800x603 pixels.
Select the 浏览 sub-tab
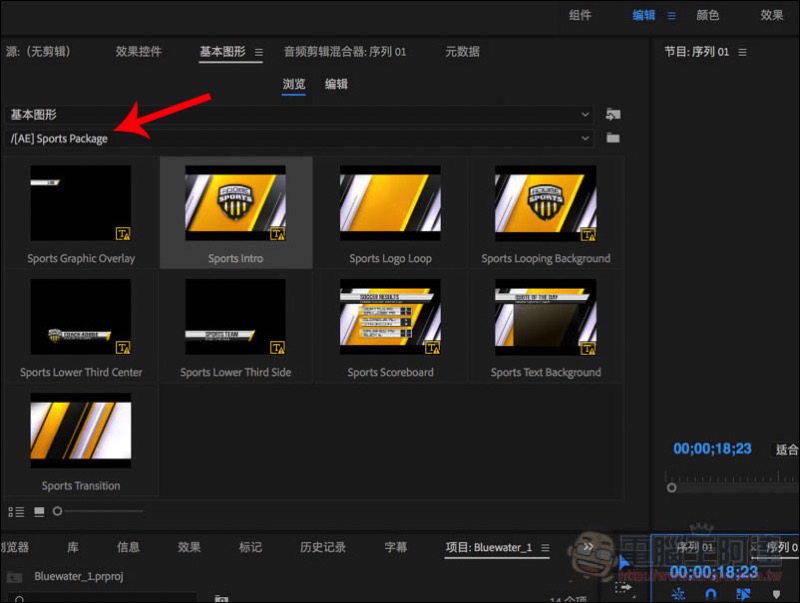click(294, 84)
